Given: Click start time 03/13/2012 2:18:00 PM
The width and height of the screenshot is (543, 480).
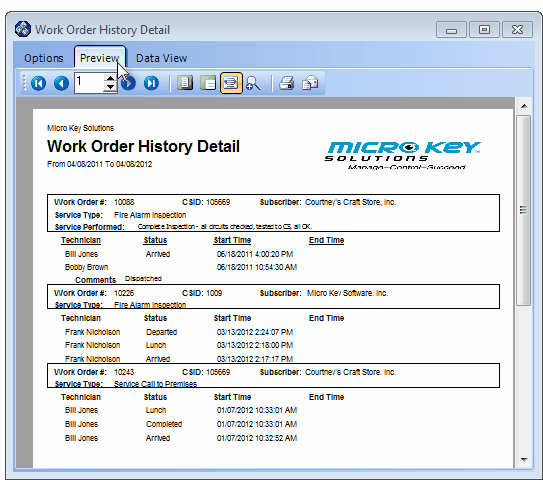Looking at the screenshot, I should click(255, 345).
